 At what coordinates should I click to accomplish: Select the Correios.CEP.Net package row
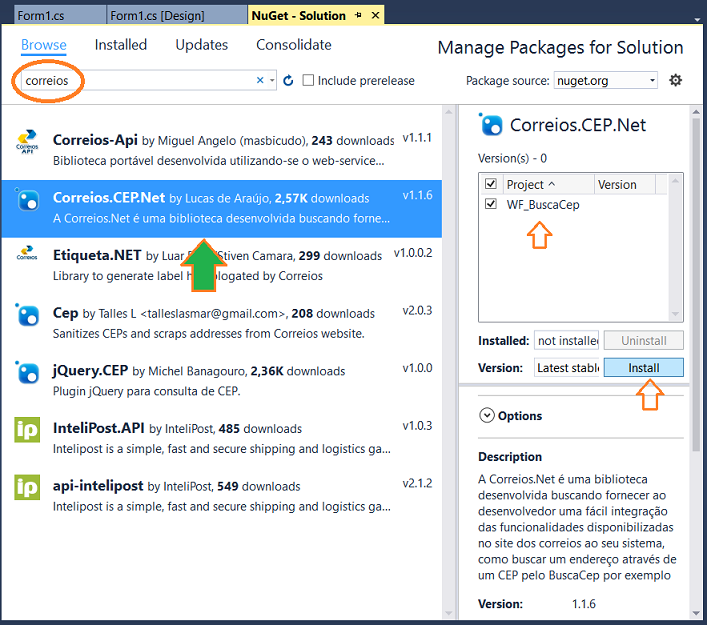point(221,209)
